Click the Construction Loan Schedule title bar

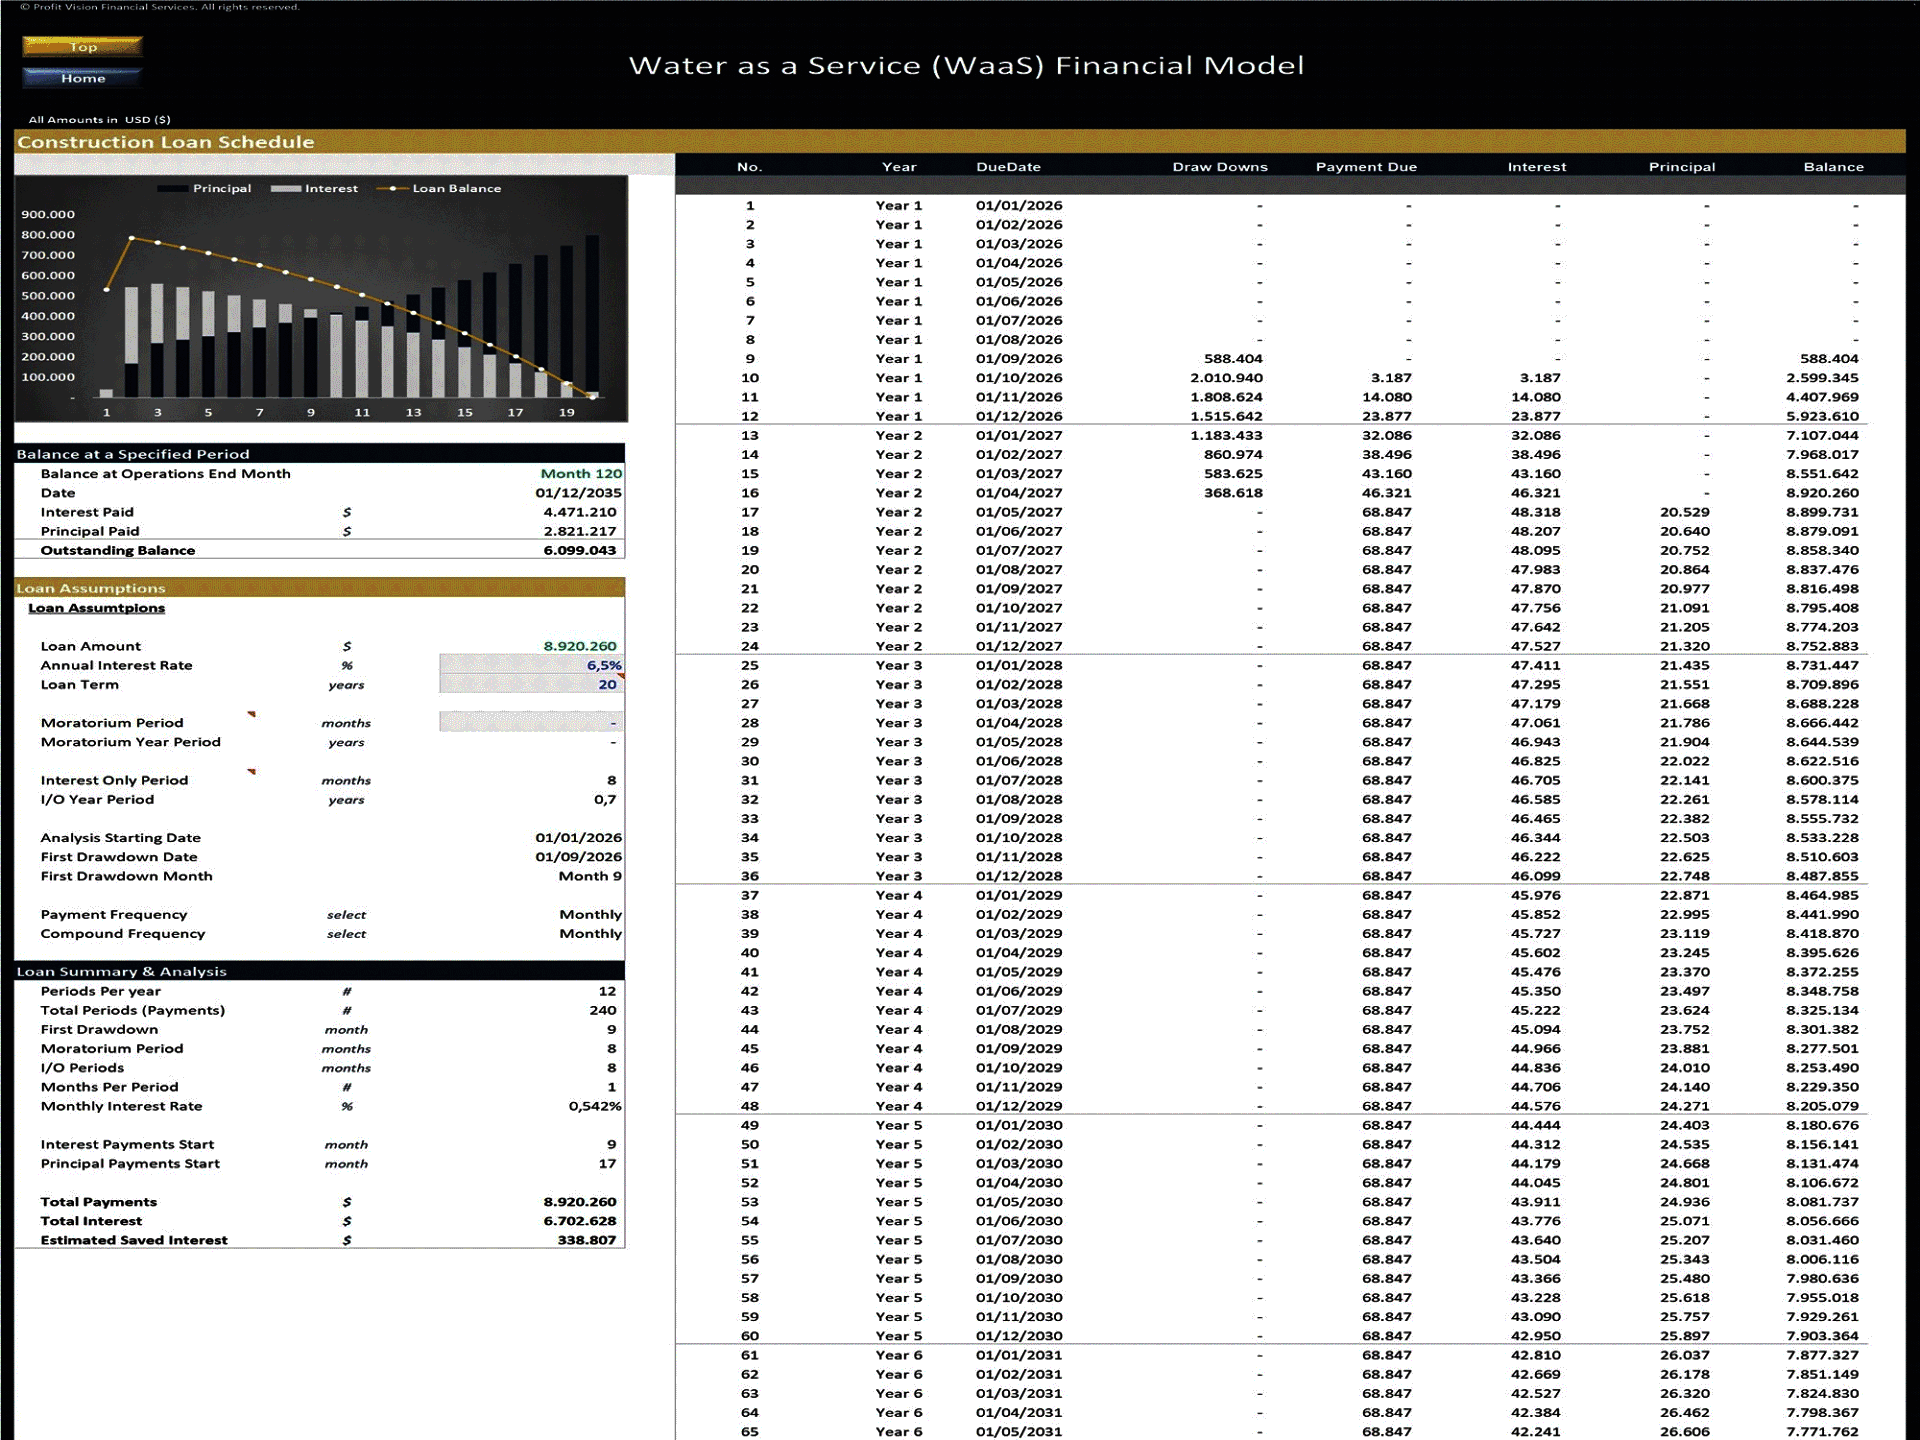coord(960,141)
